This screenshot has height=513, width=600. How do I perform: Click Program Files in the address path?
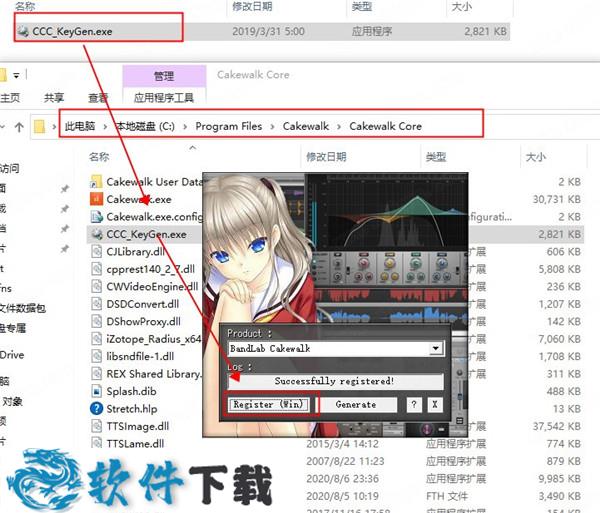pyautogui.click(x=229, y=126)
